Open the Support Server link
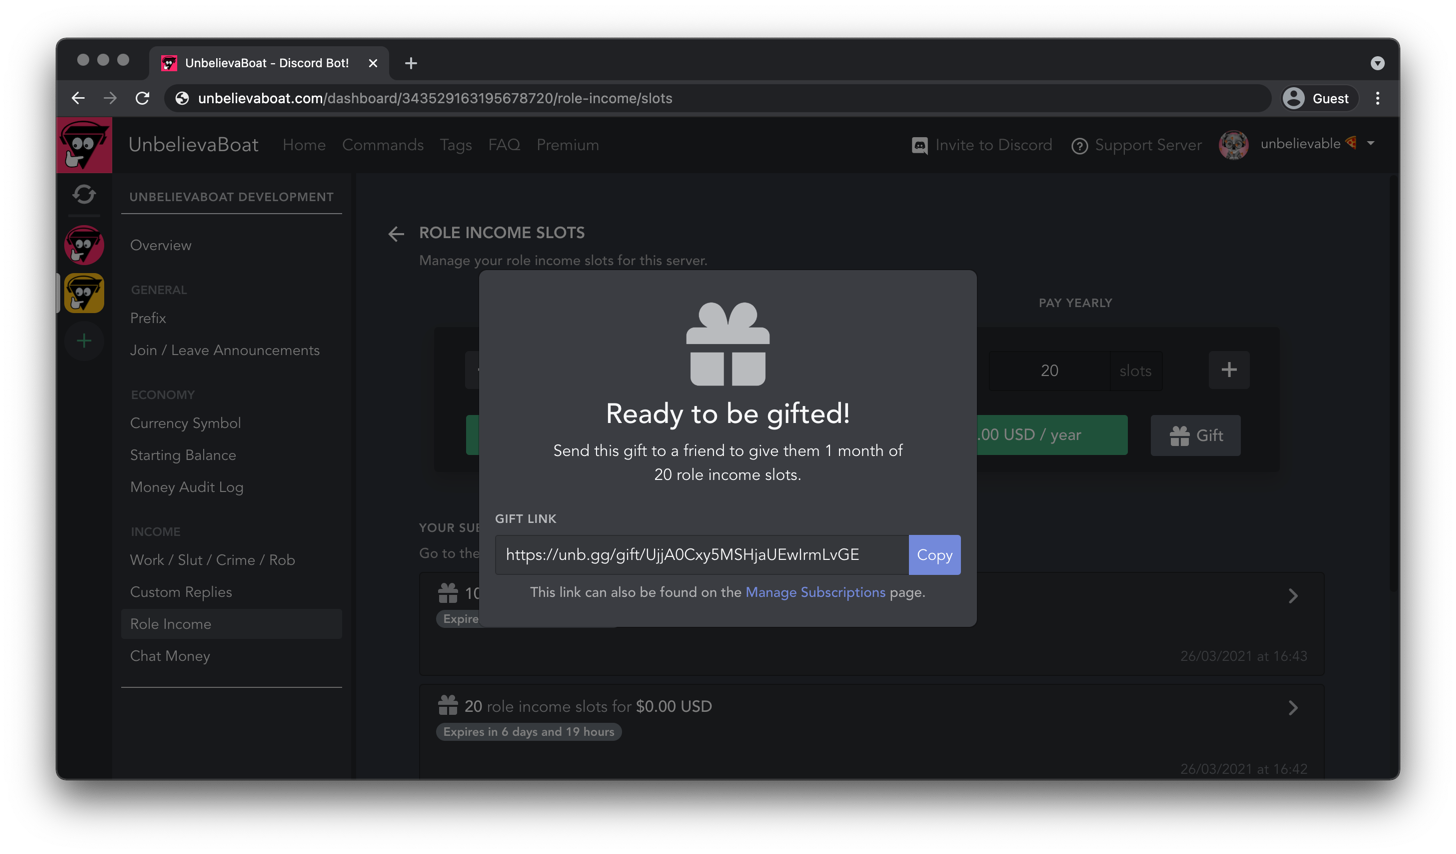1456x854 pixels. coord(1136,145)
